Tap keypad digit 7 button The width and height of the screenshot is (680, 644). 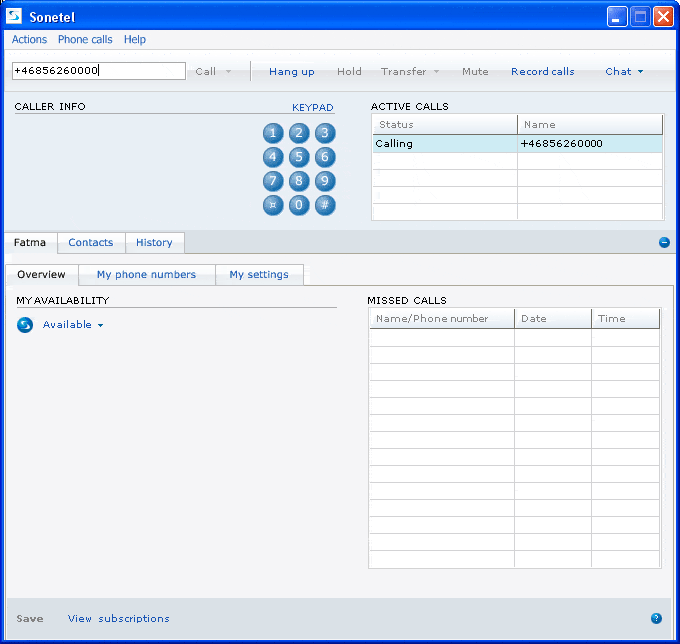point(273,181)
